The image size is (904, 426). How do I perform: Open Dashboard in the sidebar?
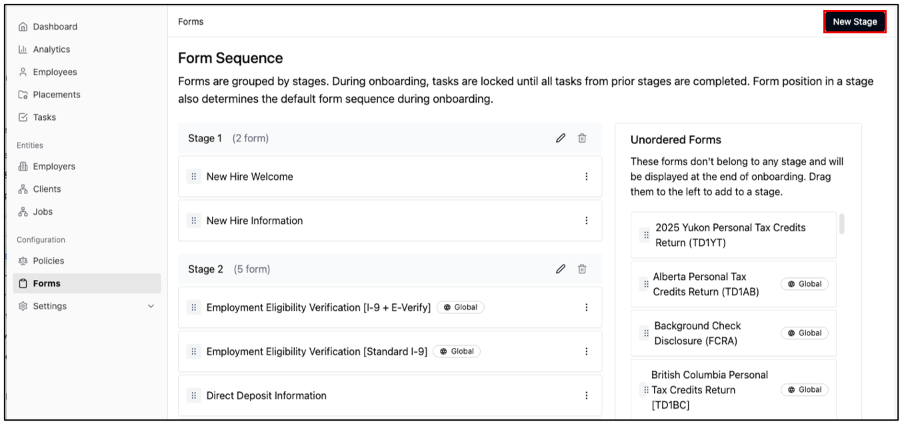click(55, 27)
